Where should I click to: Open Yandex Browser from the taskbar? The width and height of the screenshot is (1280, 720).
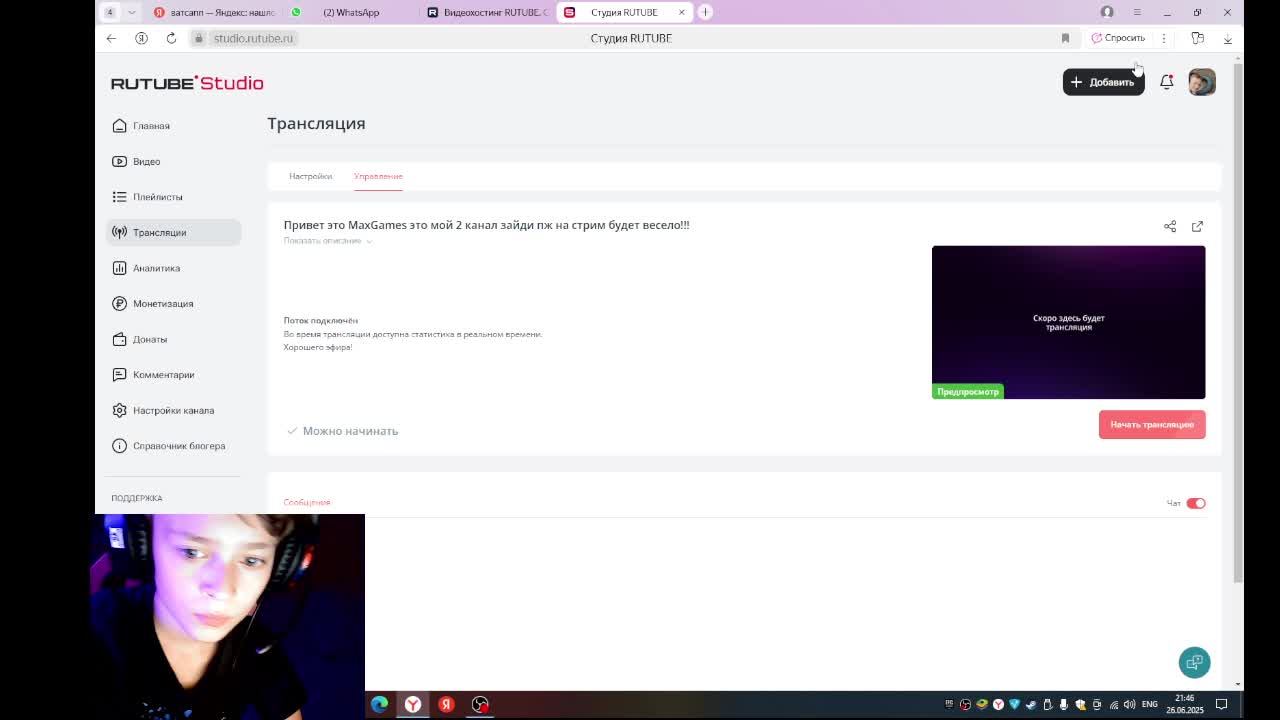point(413,704)
